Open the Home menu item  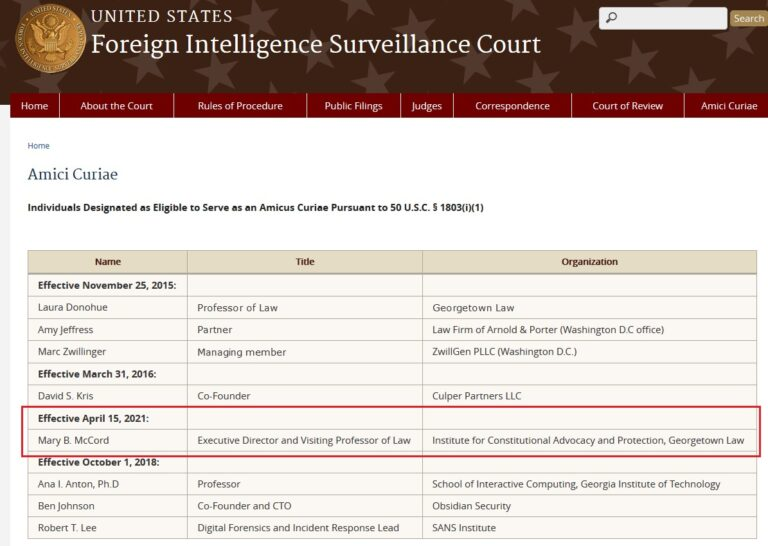click(x=35, y=106)
